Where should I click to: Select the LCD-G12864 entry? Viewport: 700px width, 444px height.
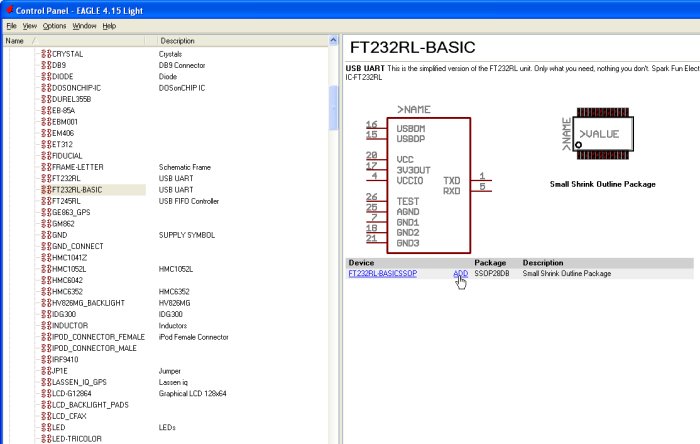(72, 393)
